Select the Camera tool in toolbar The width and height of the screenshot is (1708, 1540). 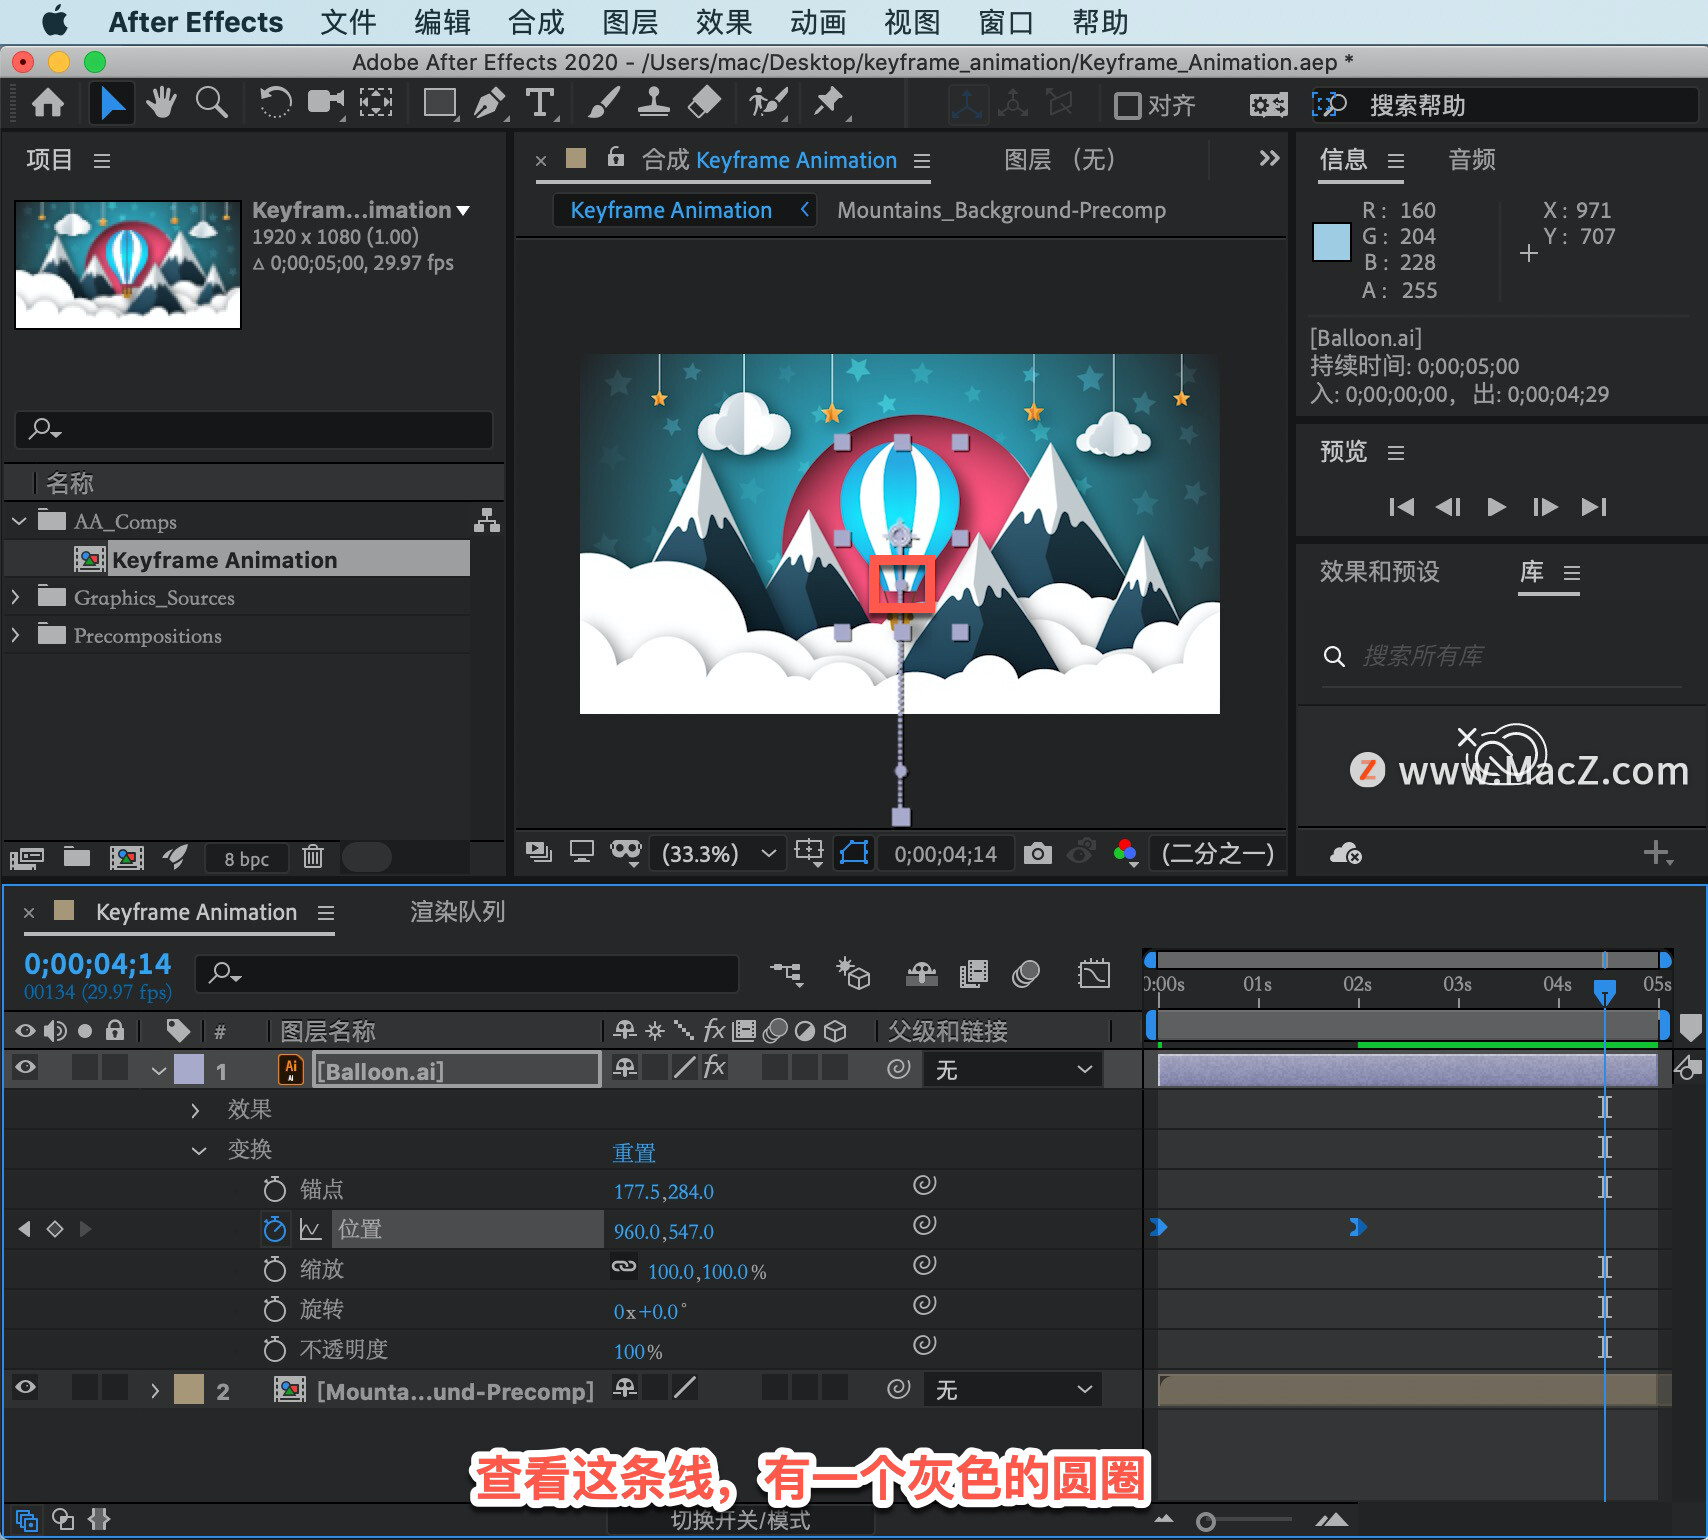point(325,103)
